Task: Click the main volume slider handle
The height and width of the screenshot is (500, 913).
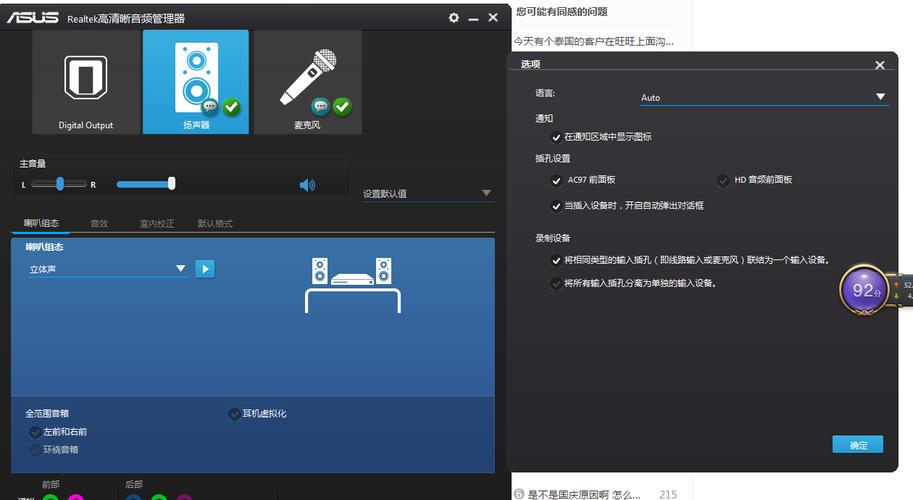Action: click(171, 184)
